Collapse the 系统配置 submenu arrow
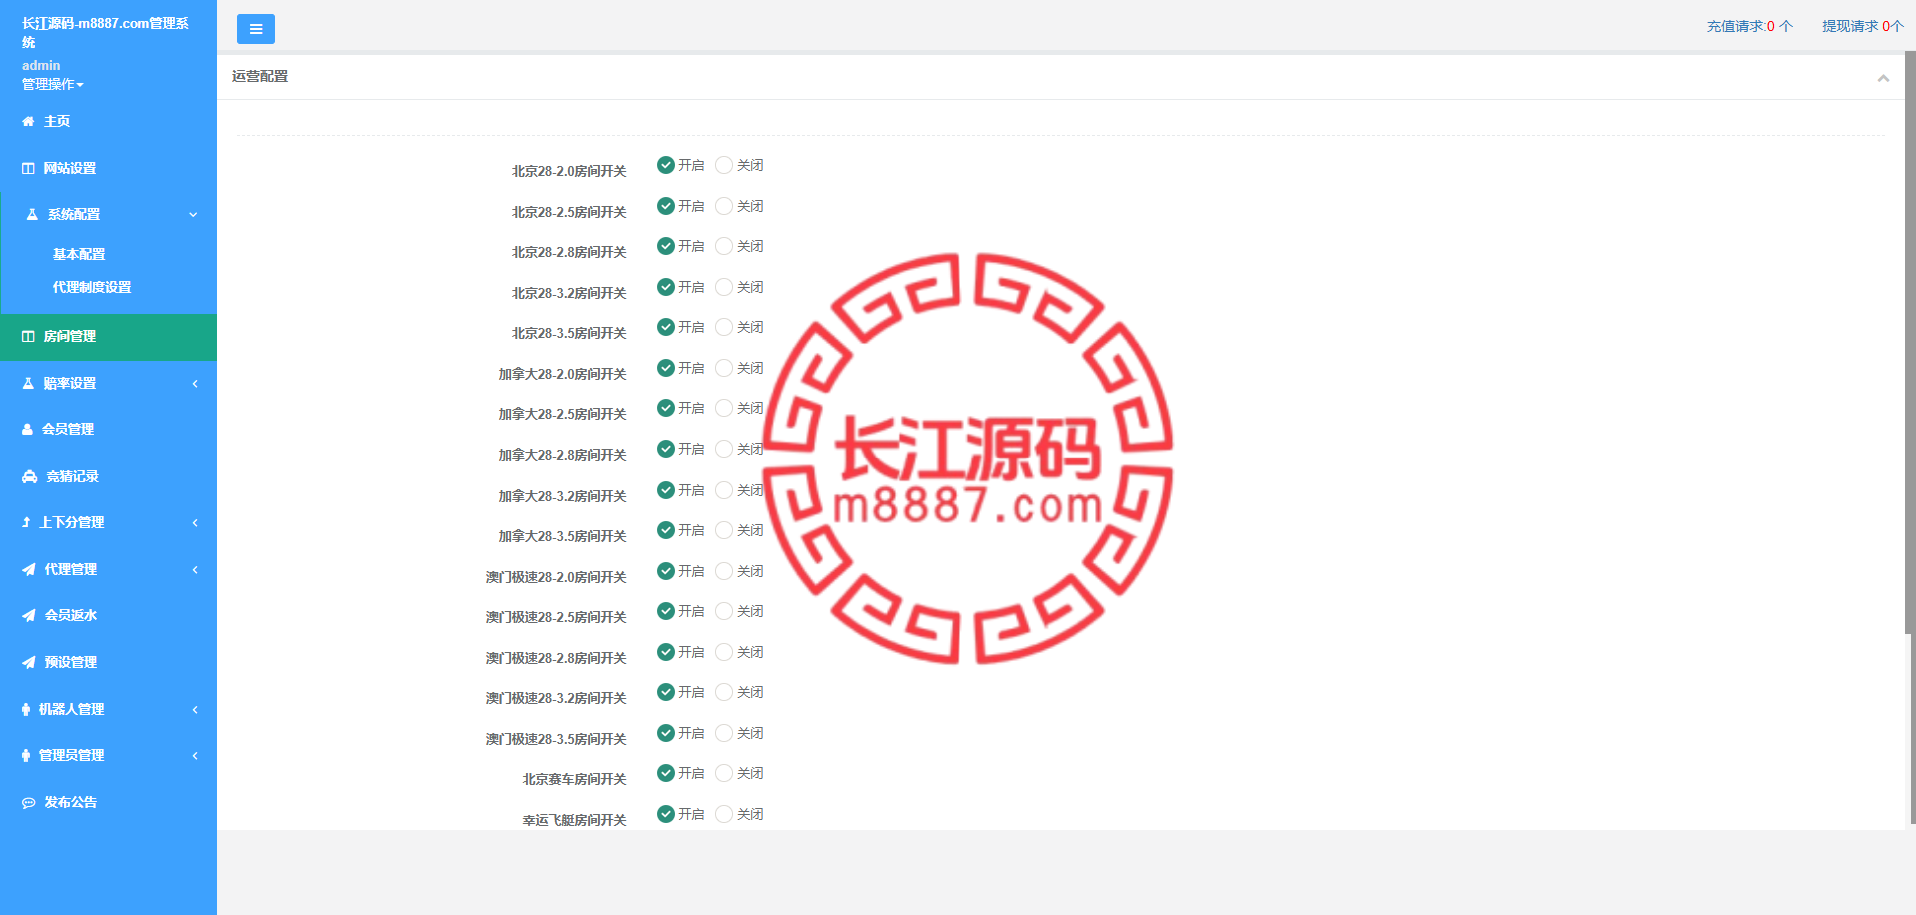This screenshot has height=915, width=1916. coord(193,214)
